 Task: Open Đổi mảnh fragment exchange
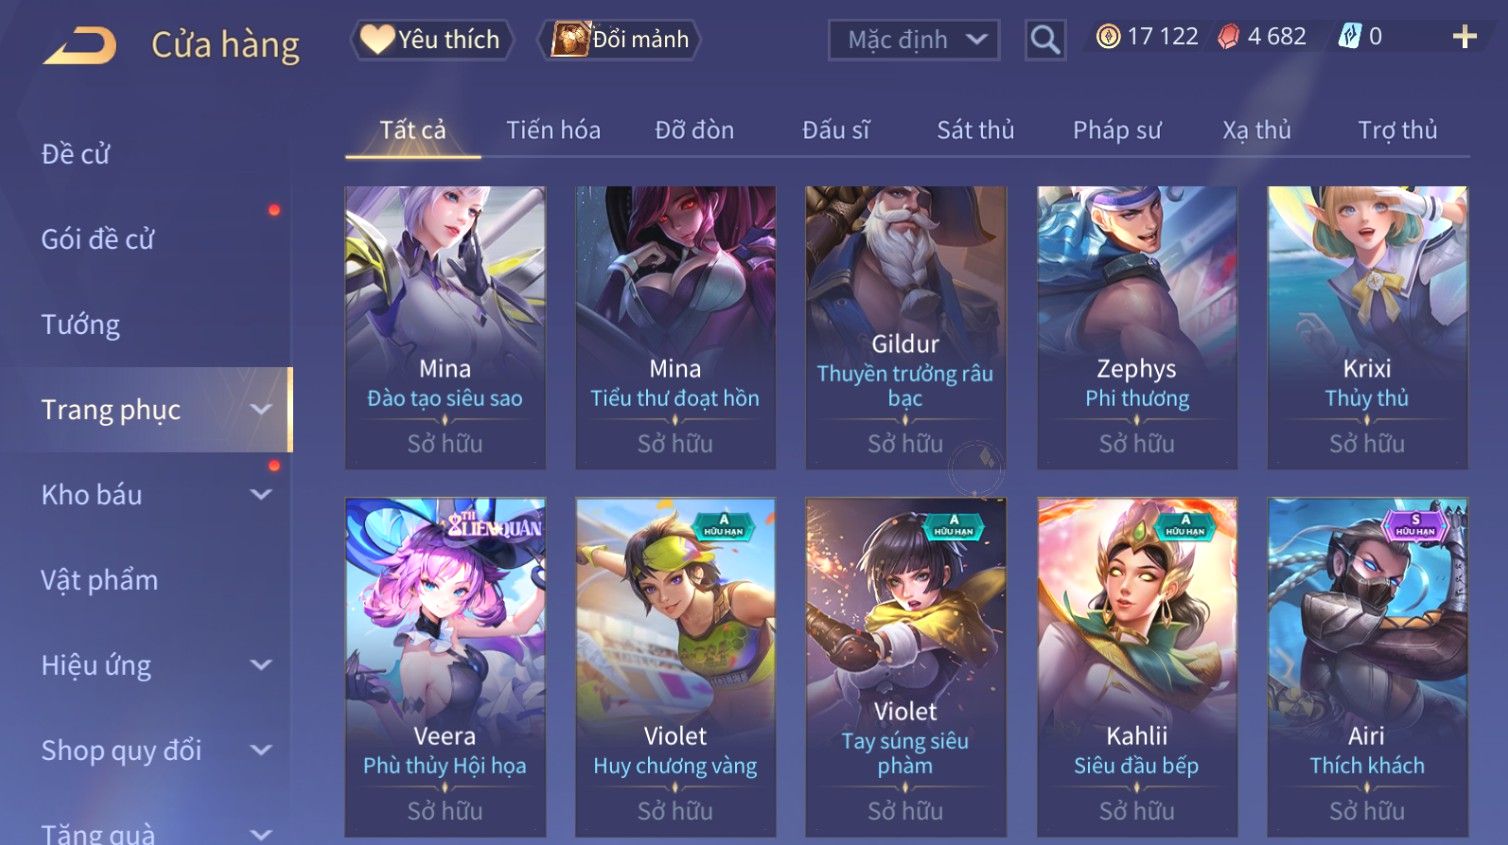(620, 40)
